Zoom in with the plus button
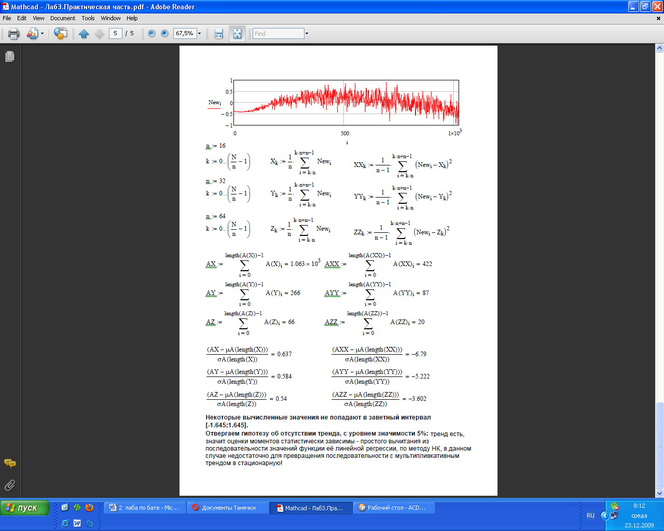The width and height of the screenshot is (664, 531). click(x=165, y=33)
